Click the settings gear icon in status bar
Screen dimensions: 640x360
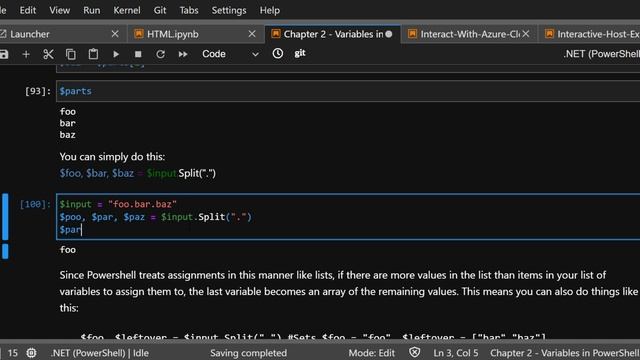[x=31, y=353]
